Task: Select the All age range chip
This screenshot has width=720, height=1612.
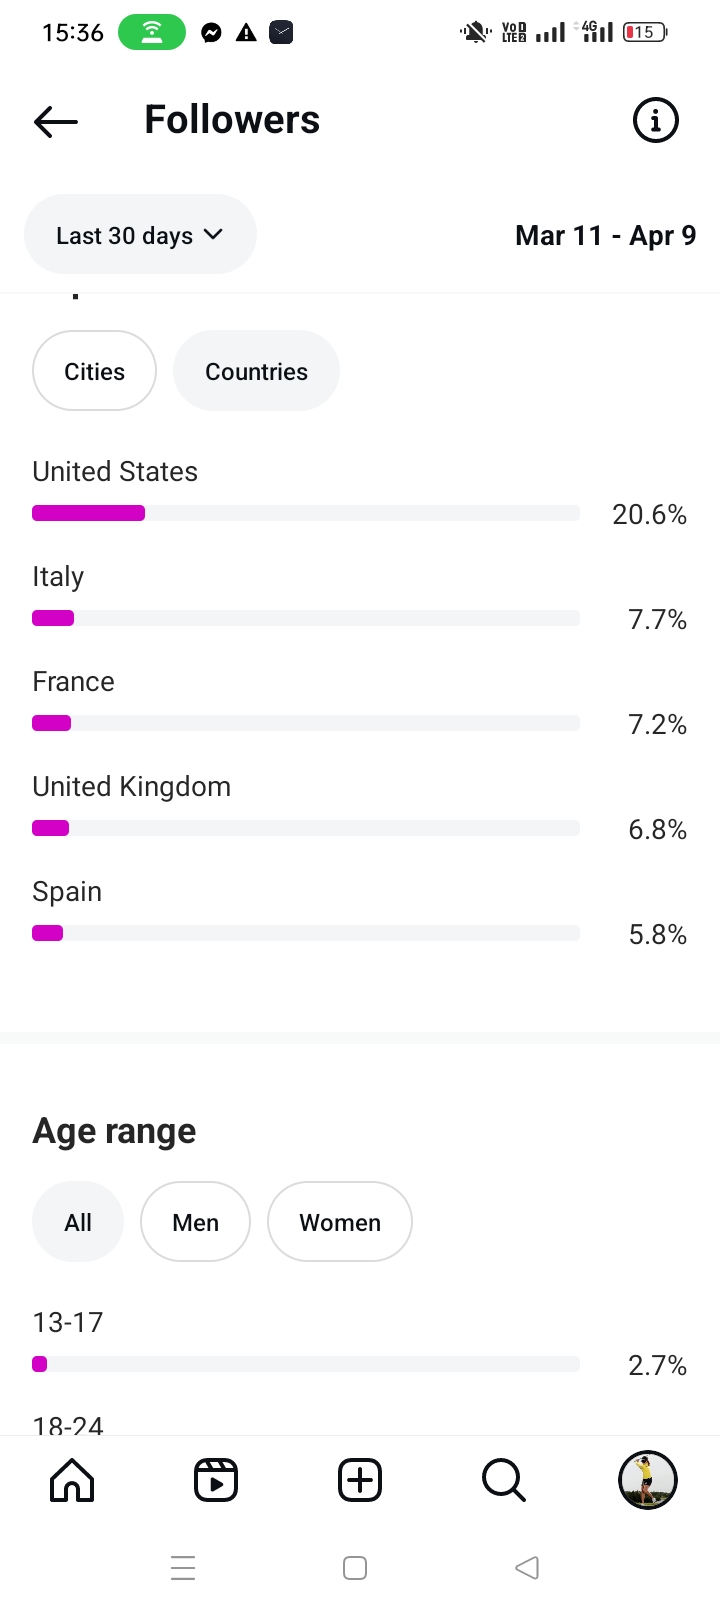Action: pyautogui.click(x=78, y=1222)
